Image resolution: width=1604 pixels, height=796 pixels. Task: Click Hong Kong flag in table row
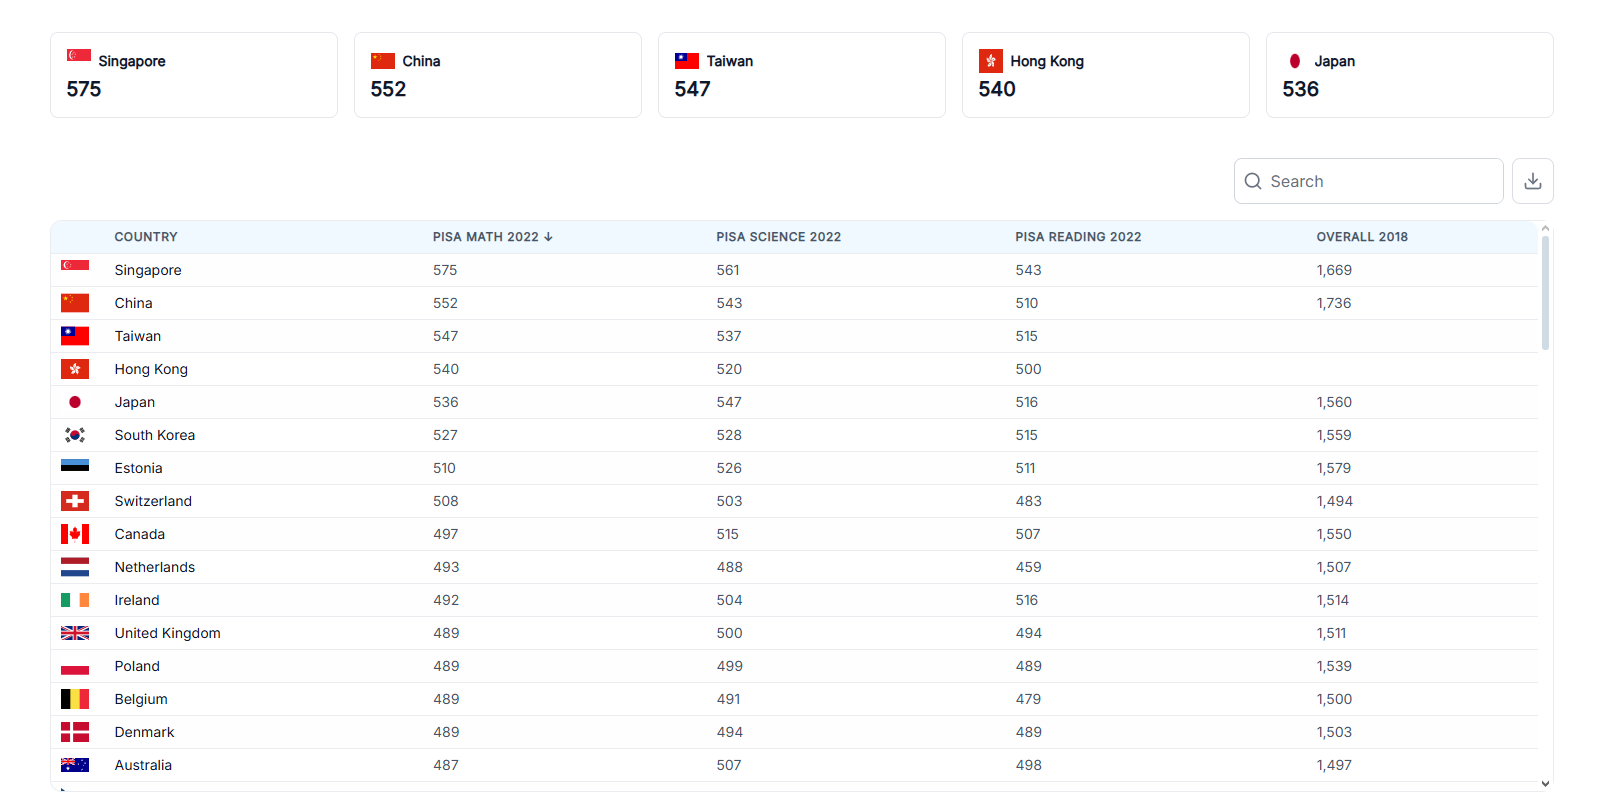[75, 369]
